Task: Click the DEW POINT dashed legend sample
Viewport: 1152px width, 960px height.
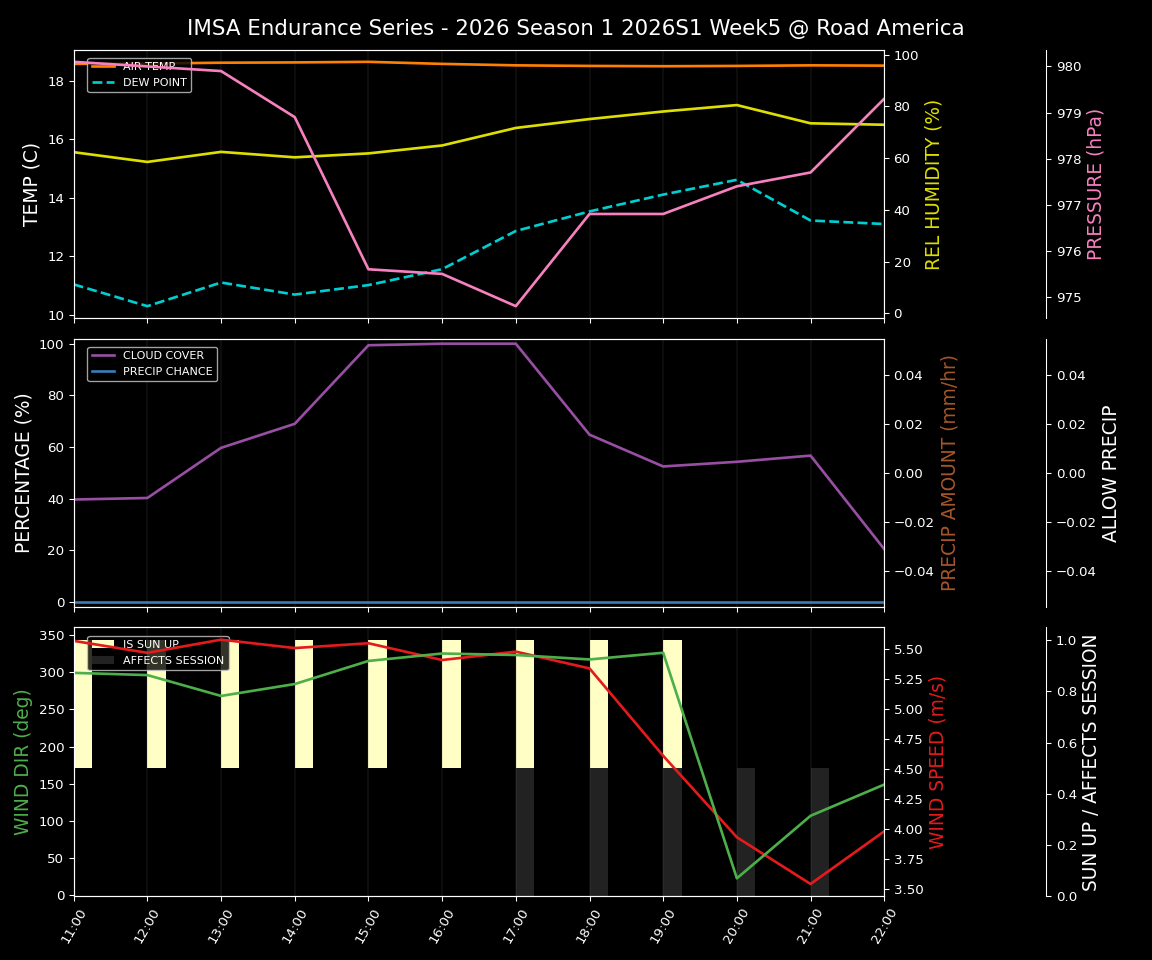Action: click(x=105, y=82)
